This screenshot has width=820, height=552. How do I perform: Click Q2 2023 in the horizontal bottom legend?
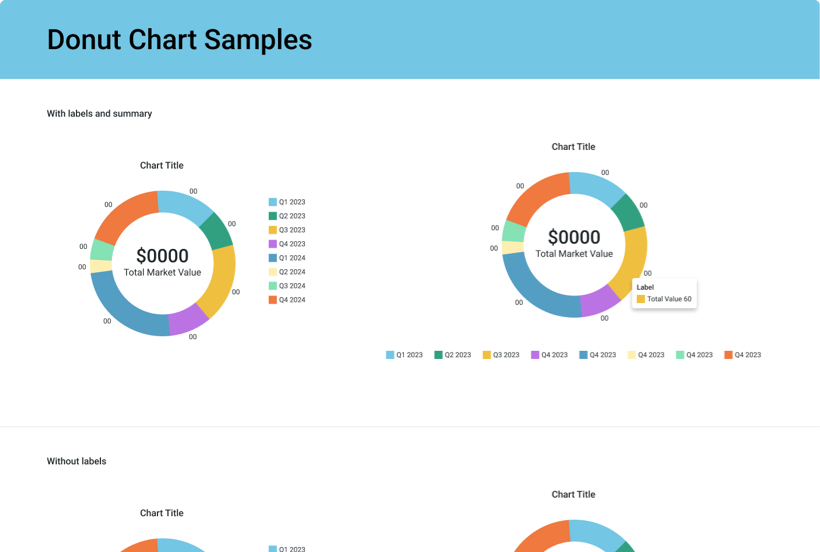[x=452, y=355]
